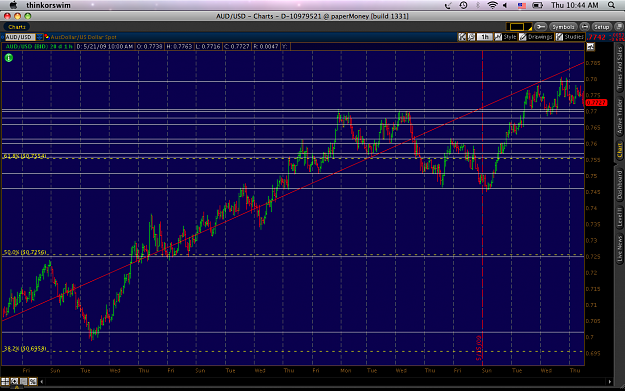Click the chart scale icon above price axis
The height and width of the screenshot is (391, 625).
coord(590,47)
